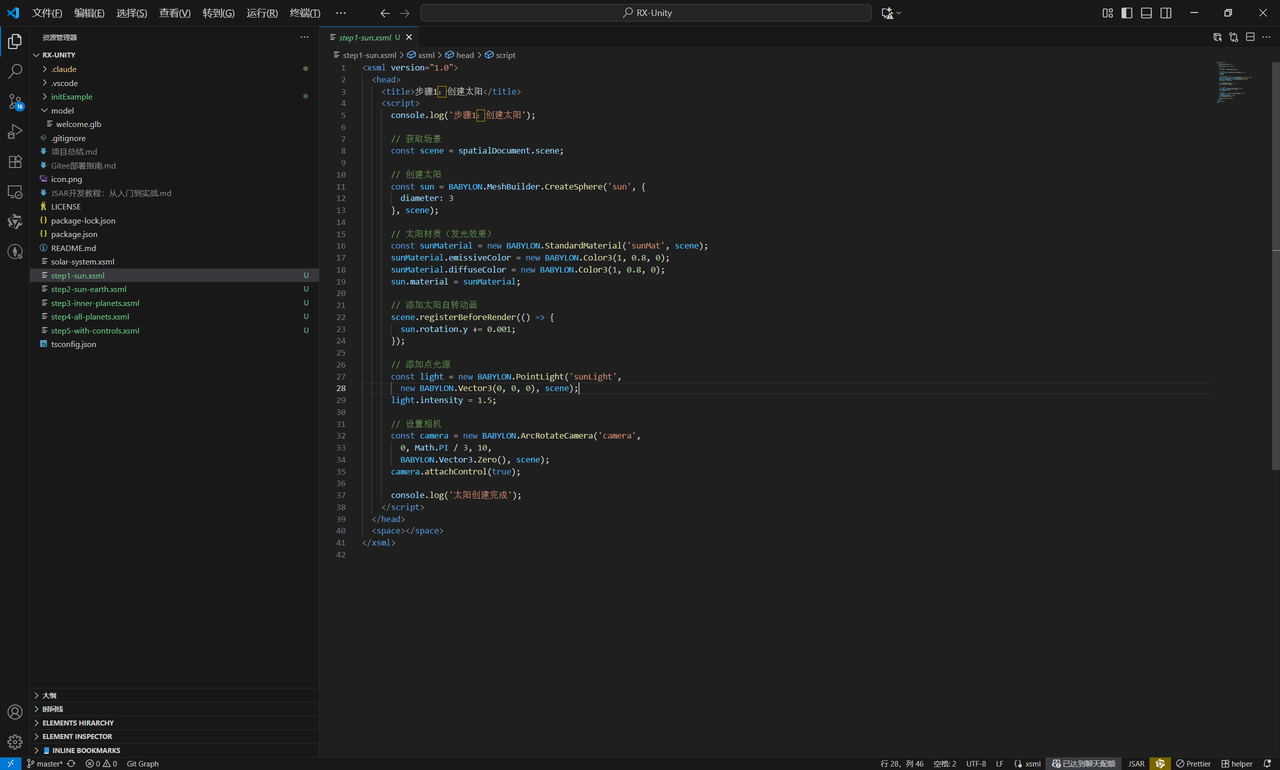
Task: Toggle the primary sidebar layout icon
Action: [x=1128, y=12]
